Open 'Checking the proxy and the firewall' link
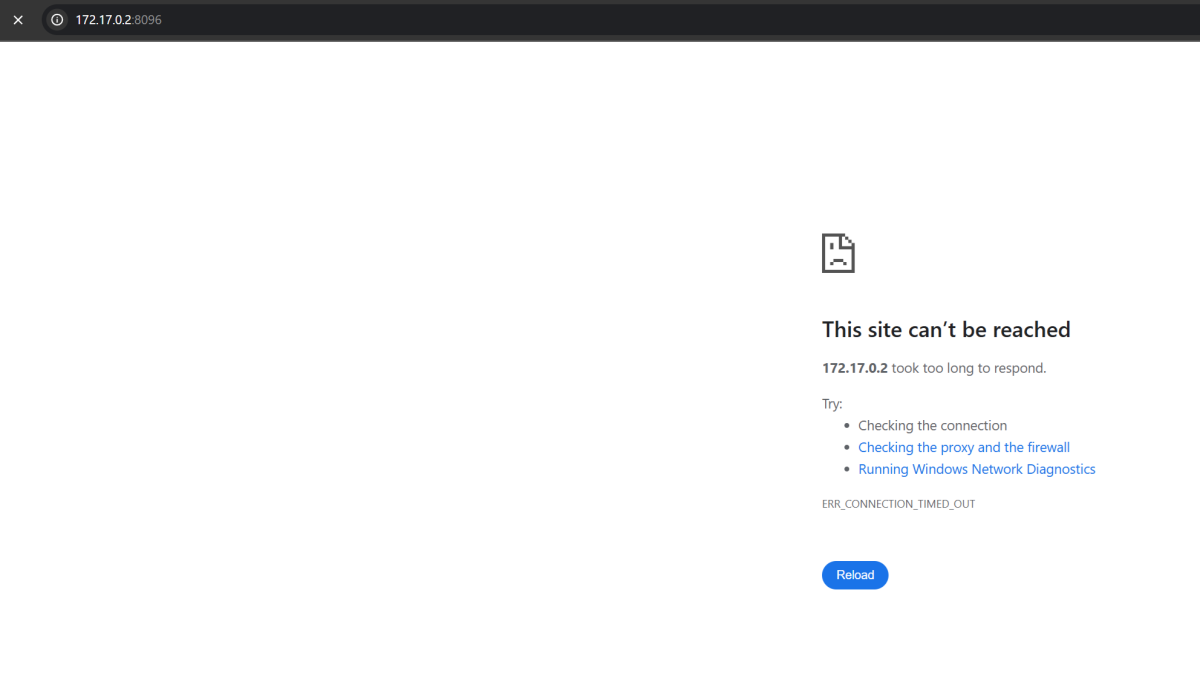The height and width of the screenshot is (699, 1200). pyautogui.click(x=964, y=447)
